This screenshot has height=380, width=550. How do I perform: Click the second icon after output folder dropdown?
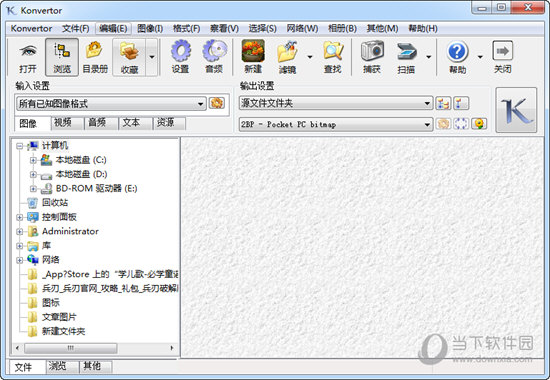[461, 103]
